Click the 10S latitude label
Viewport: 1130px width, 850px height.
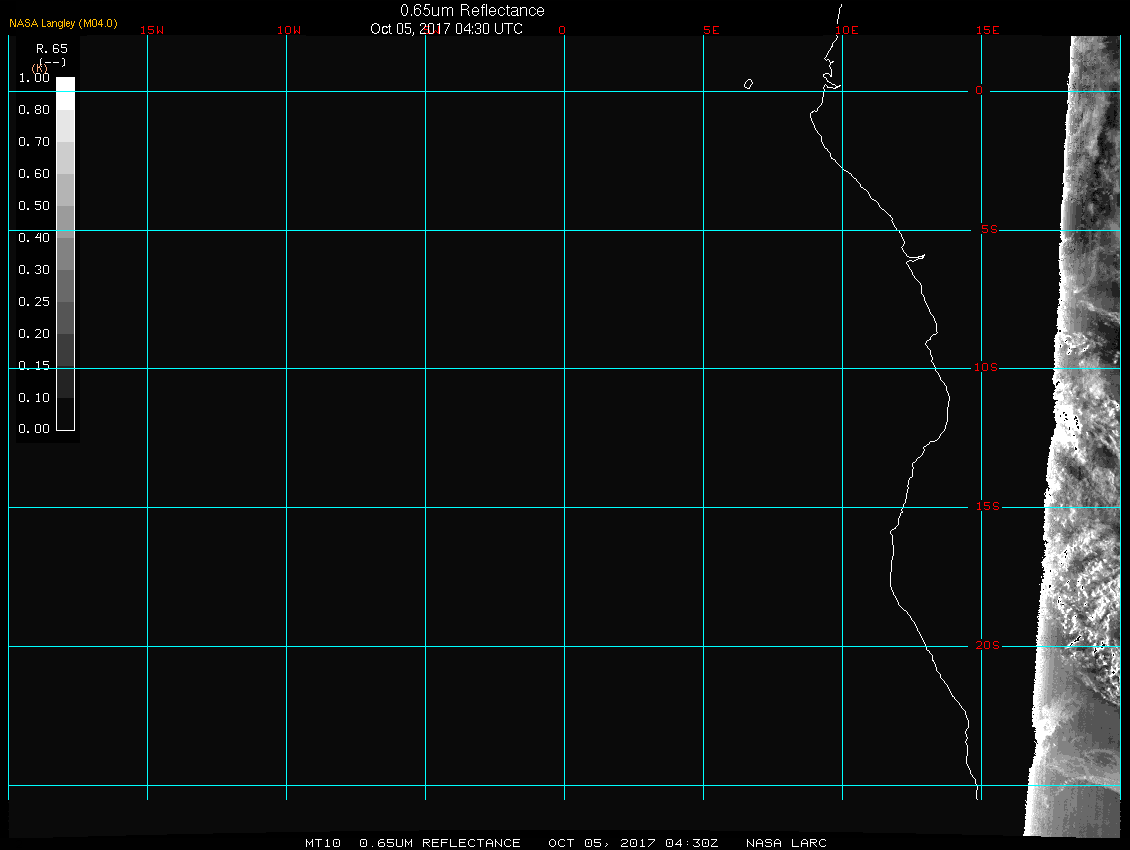pyautogui.click(x=986, y=368)
